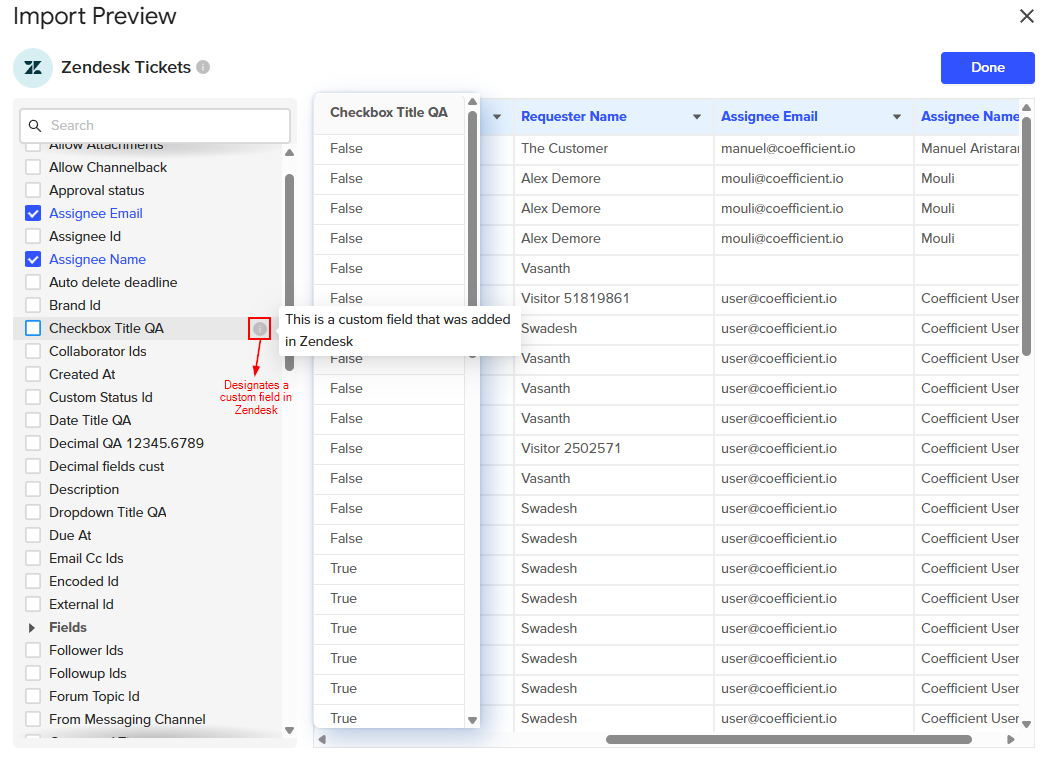Close the Import Preview dialog
1049x760 pixels.
1026,16
